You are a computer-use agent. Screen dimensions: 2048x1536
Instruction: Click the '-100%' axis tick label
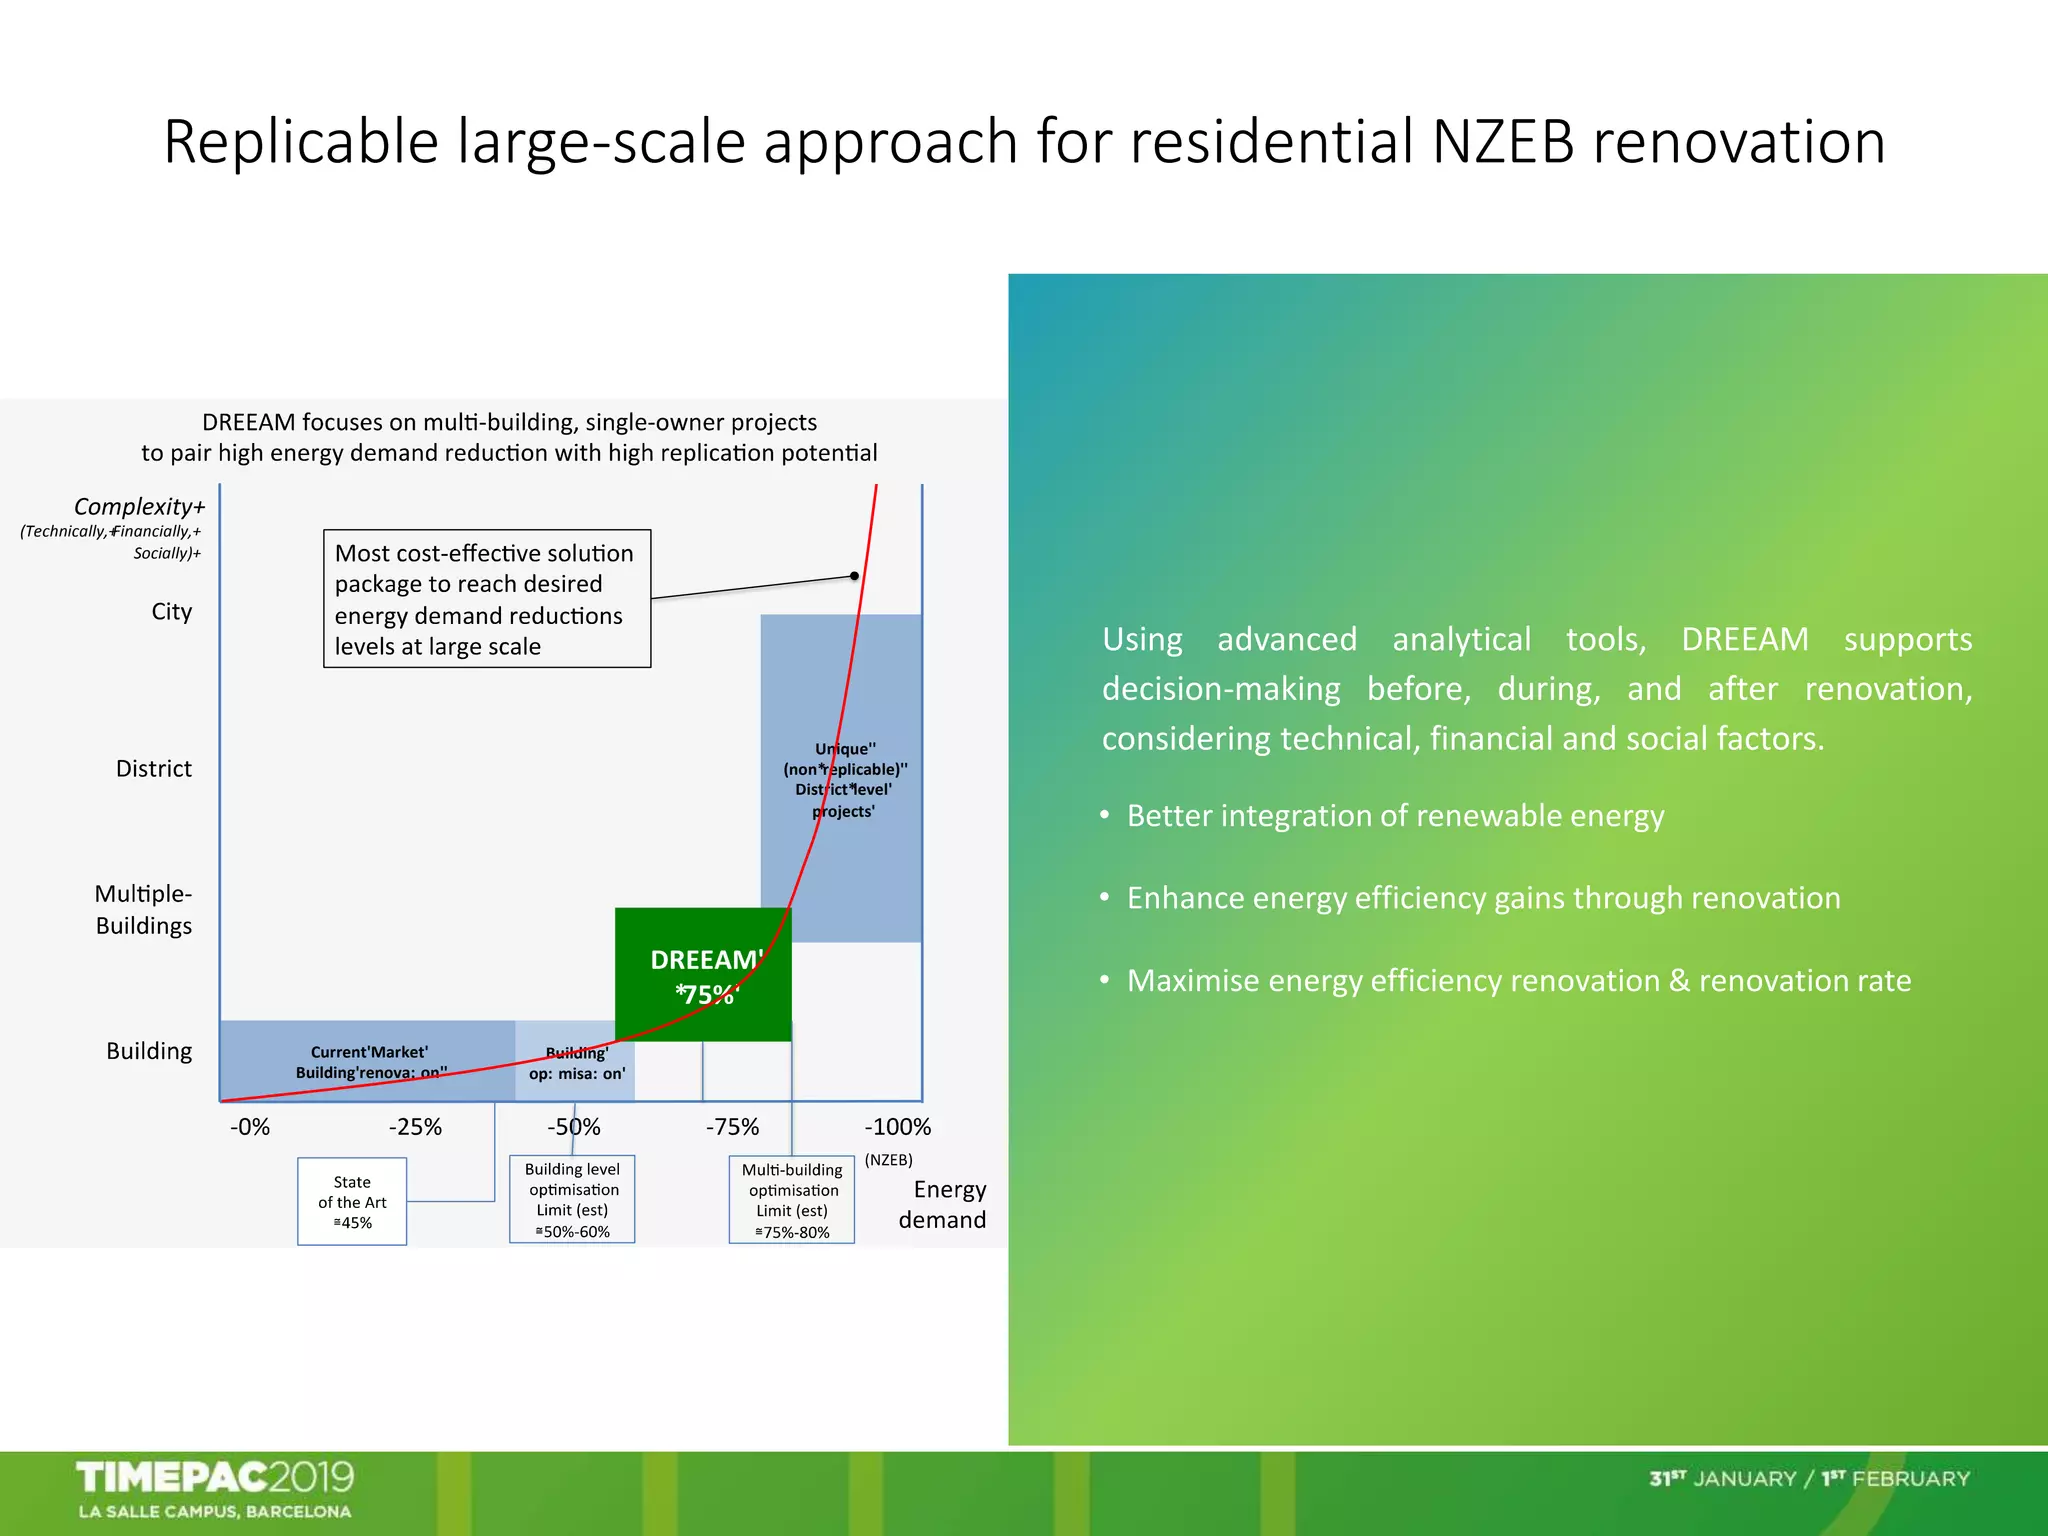pos(897,1127)
